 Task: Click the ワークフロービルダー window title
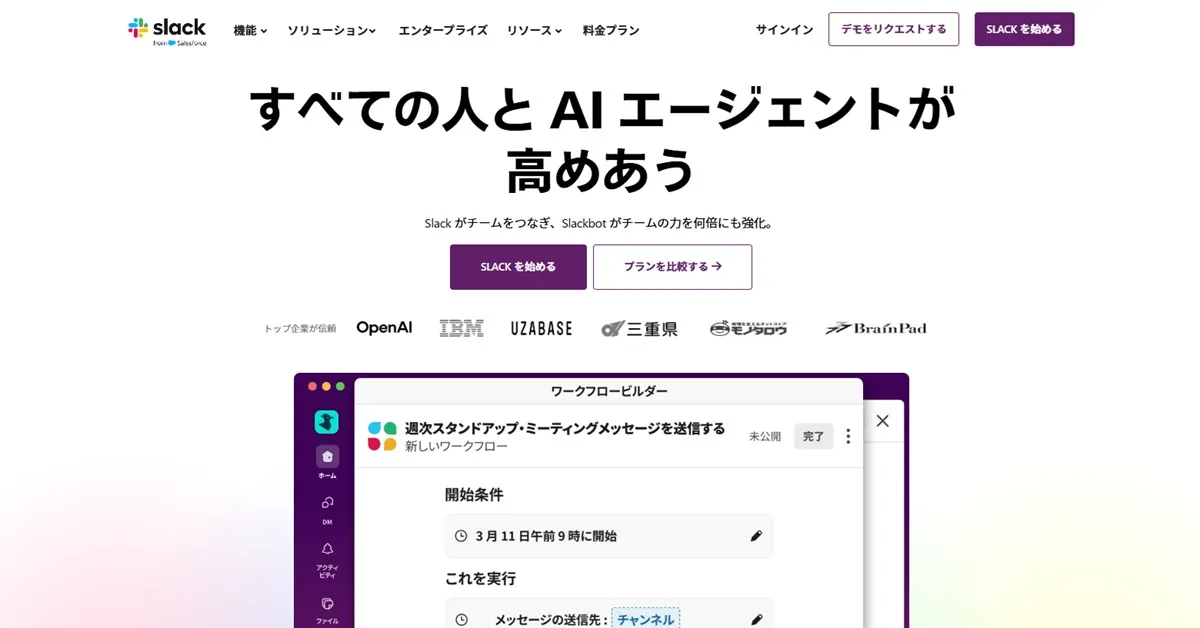609,391
